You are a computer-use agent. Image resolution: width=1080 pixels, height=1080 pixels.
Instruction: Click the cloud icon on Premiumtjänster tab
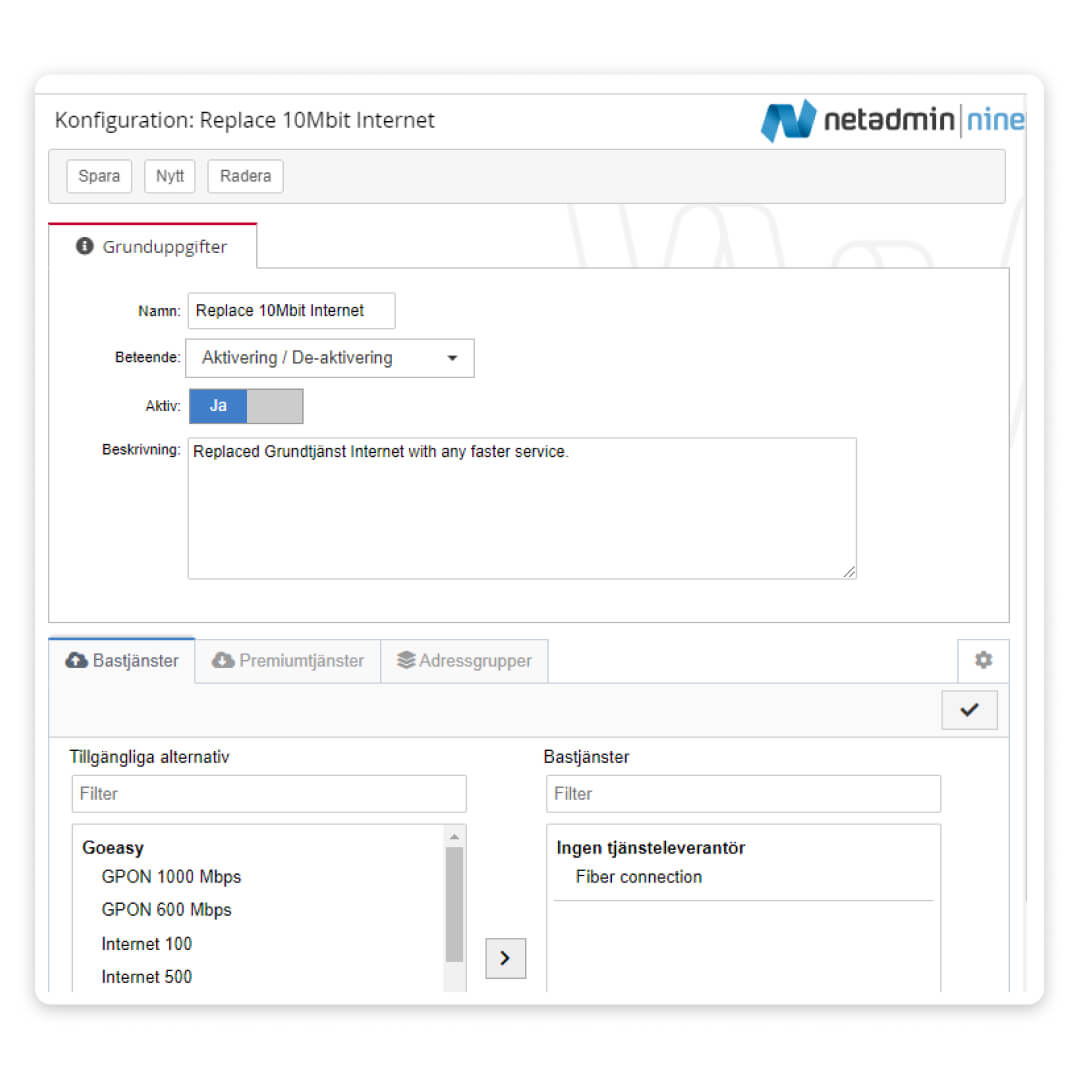tap(223, 660)
